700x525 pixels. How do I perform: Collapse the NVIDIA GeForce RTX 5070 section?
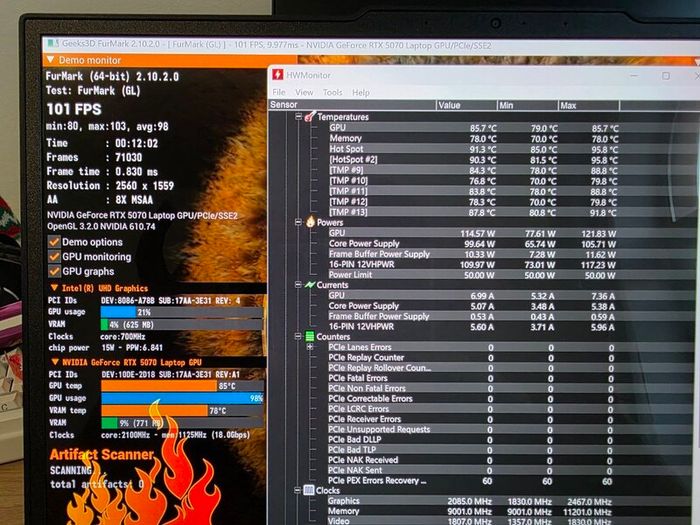(x=55, y=362)
